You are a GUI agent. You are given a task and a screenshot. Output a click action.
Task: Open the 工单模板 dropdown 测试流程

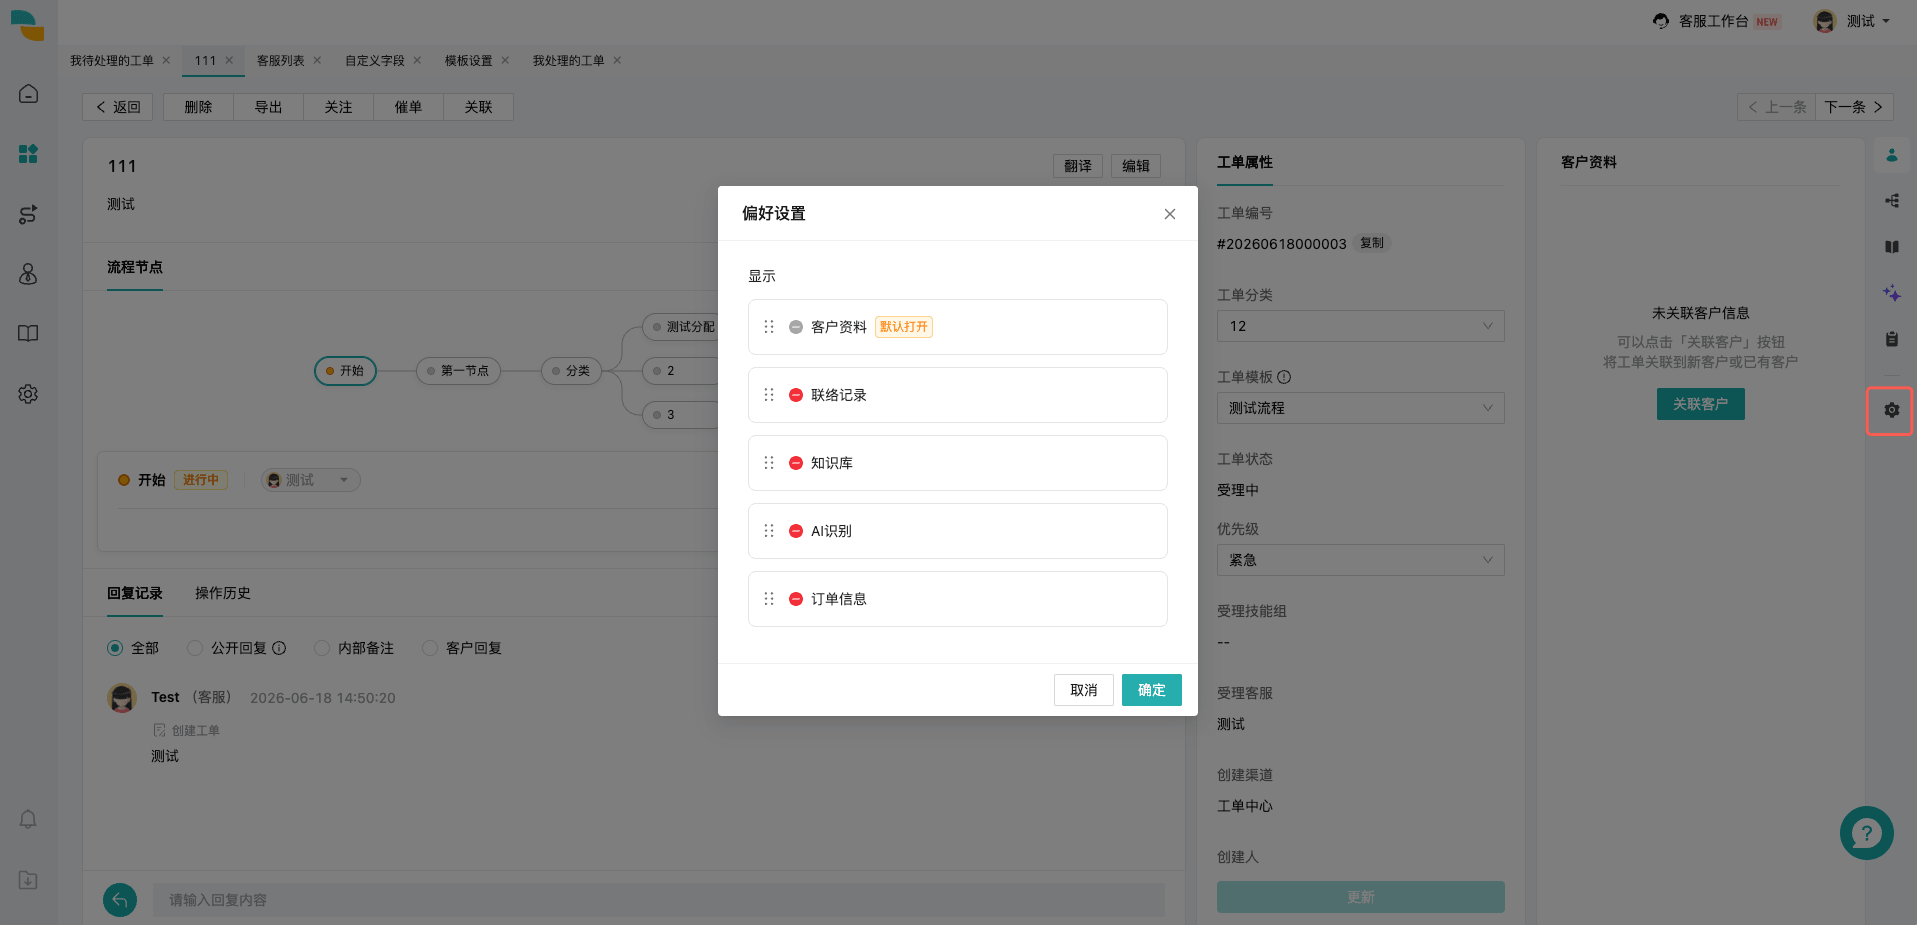1360,408
